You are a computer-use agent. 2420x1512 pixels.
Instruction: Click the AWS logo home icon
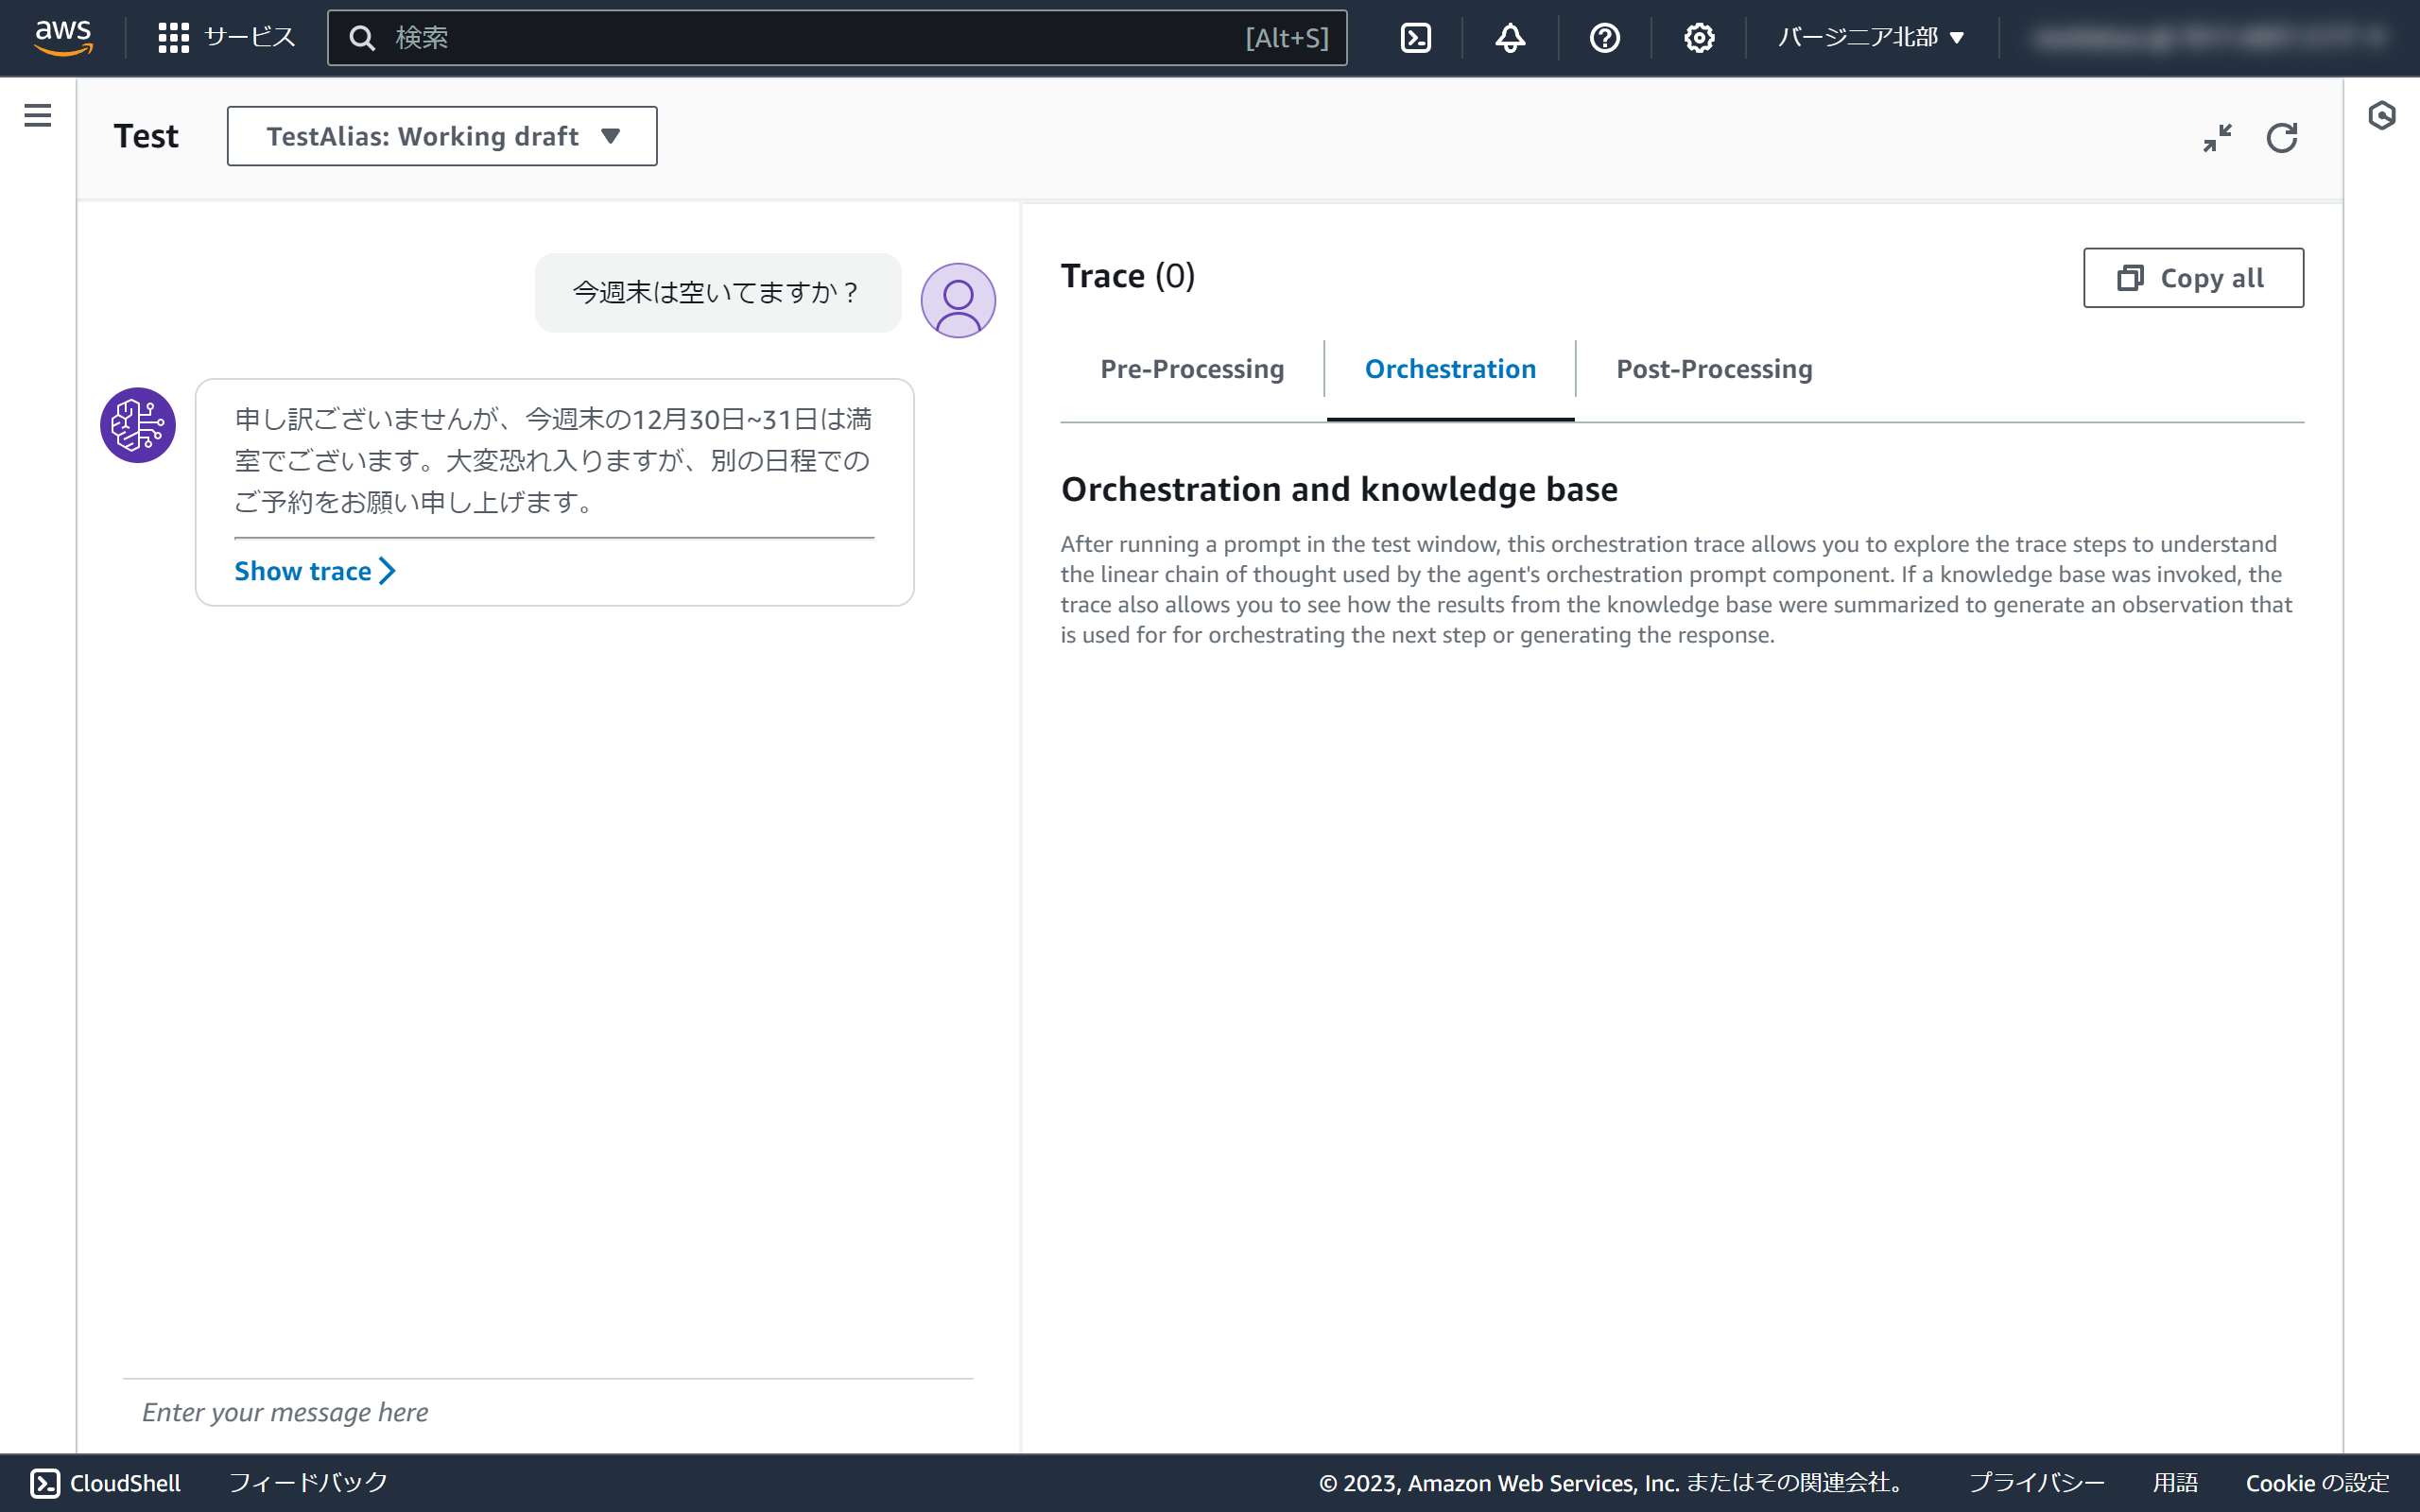(x=63, y=38)
